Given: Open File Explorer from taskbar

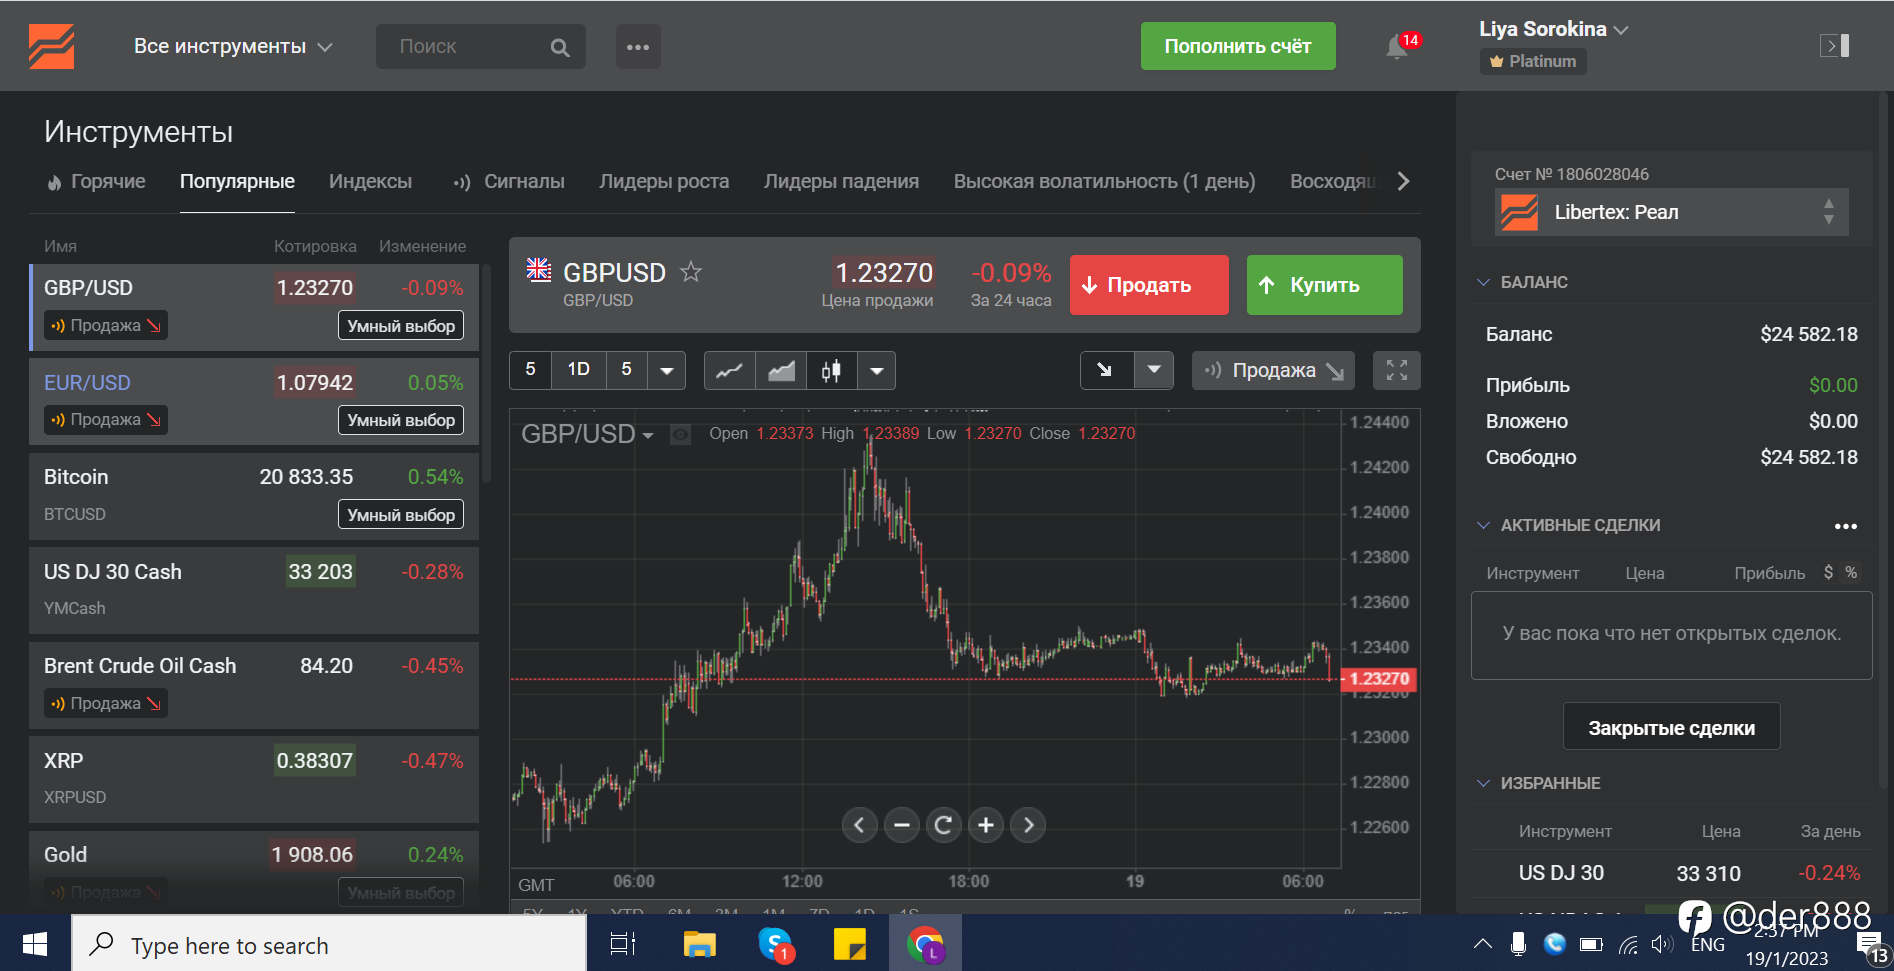Looking at the screenshot, I should [x=699, y=944].
